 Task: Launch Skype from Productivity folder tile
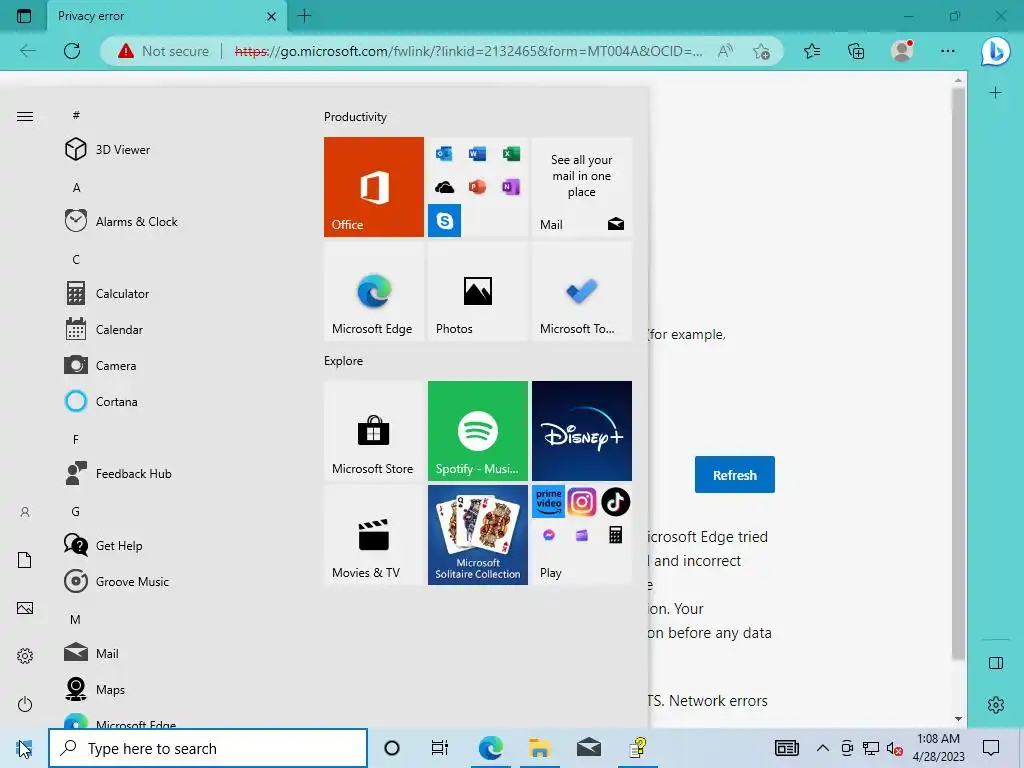point(445,221)
